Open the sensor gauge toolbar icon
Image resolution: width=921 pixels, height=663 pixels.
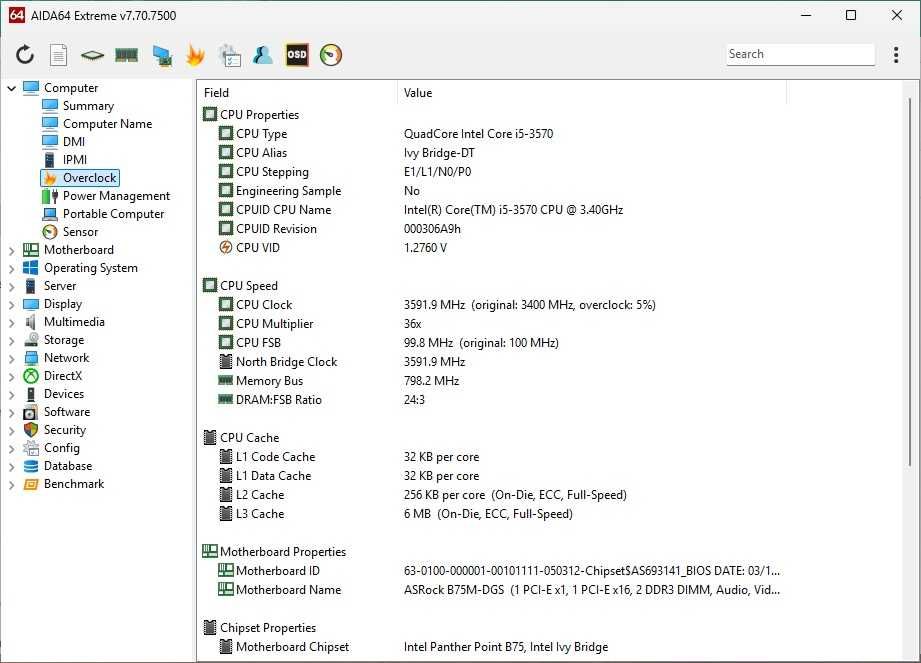[331, 55]
